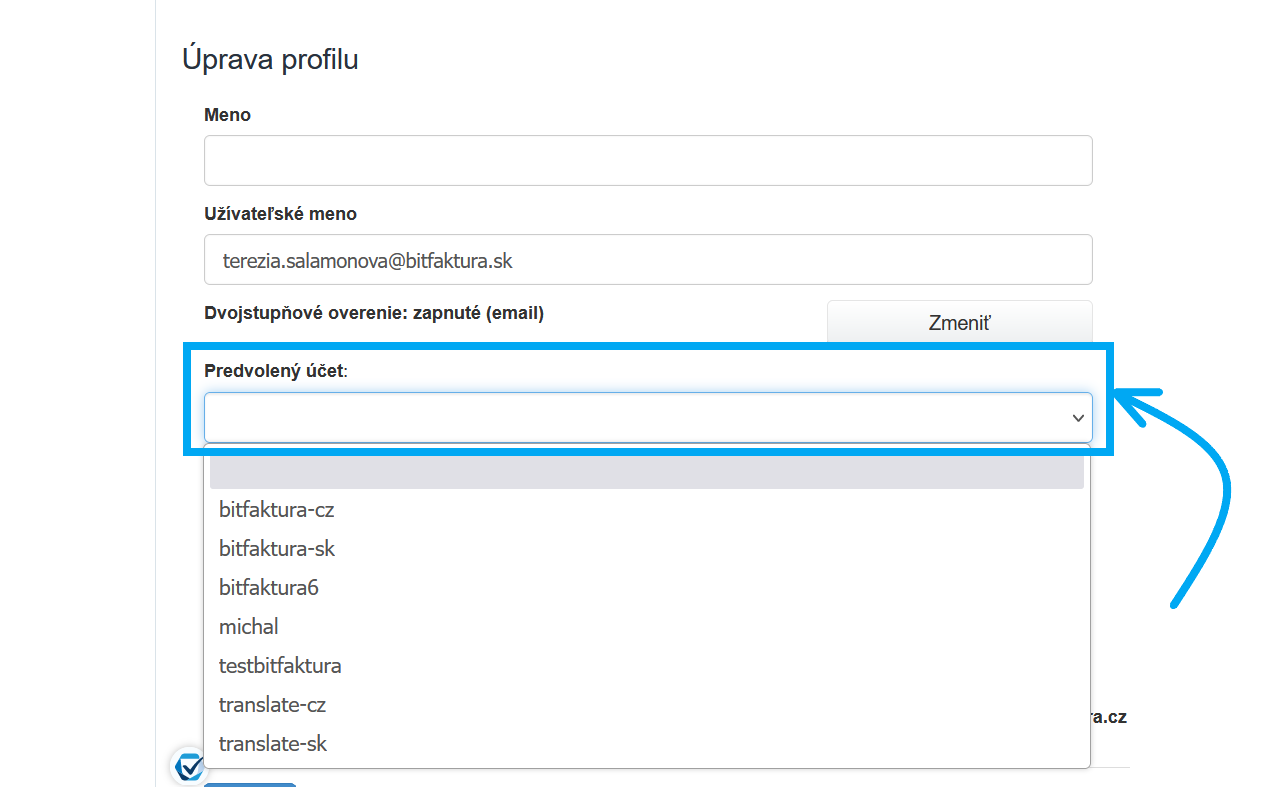Click the partially visible blue bottom button
This screenshot has width=1284, height=787.
click(250, 784)
